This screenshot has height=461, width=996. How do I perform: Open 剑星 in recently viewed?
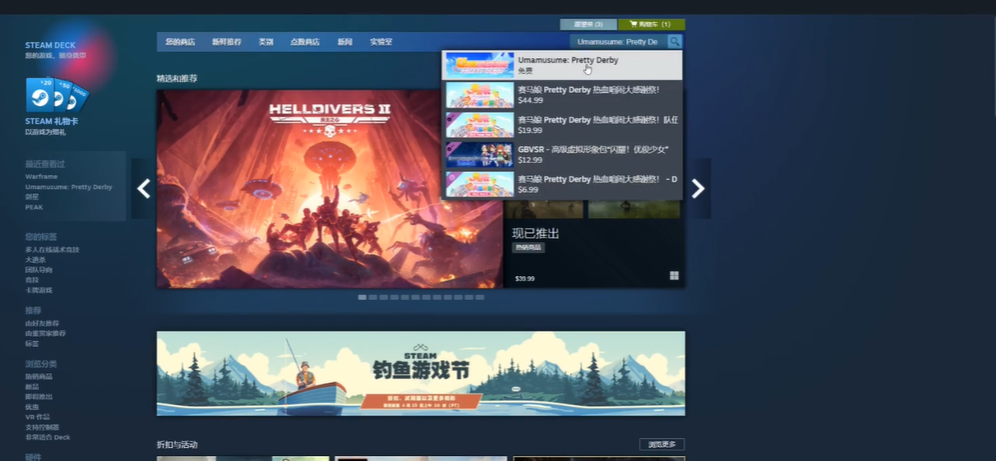(x=32, y=197)
